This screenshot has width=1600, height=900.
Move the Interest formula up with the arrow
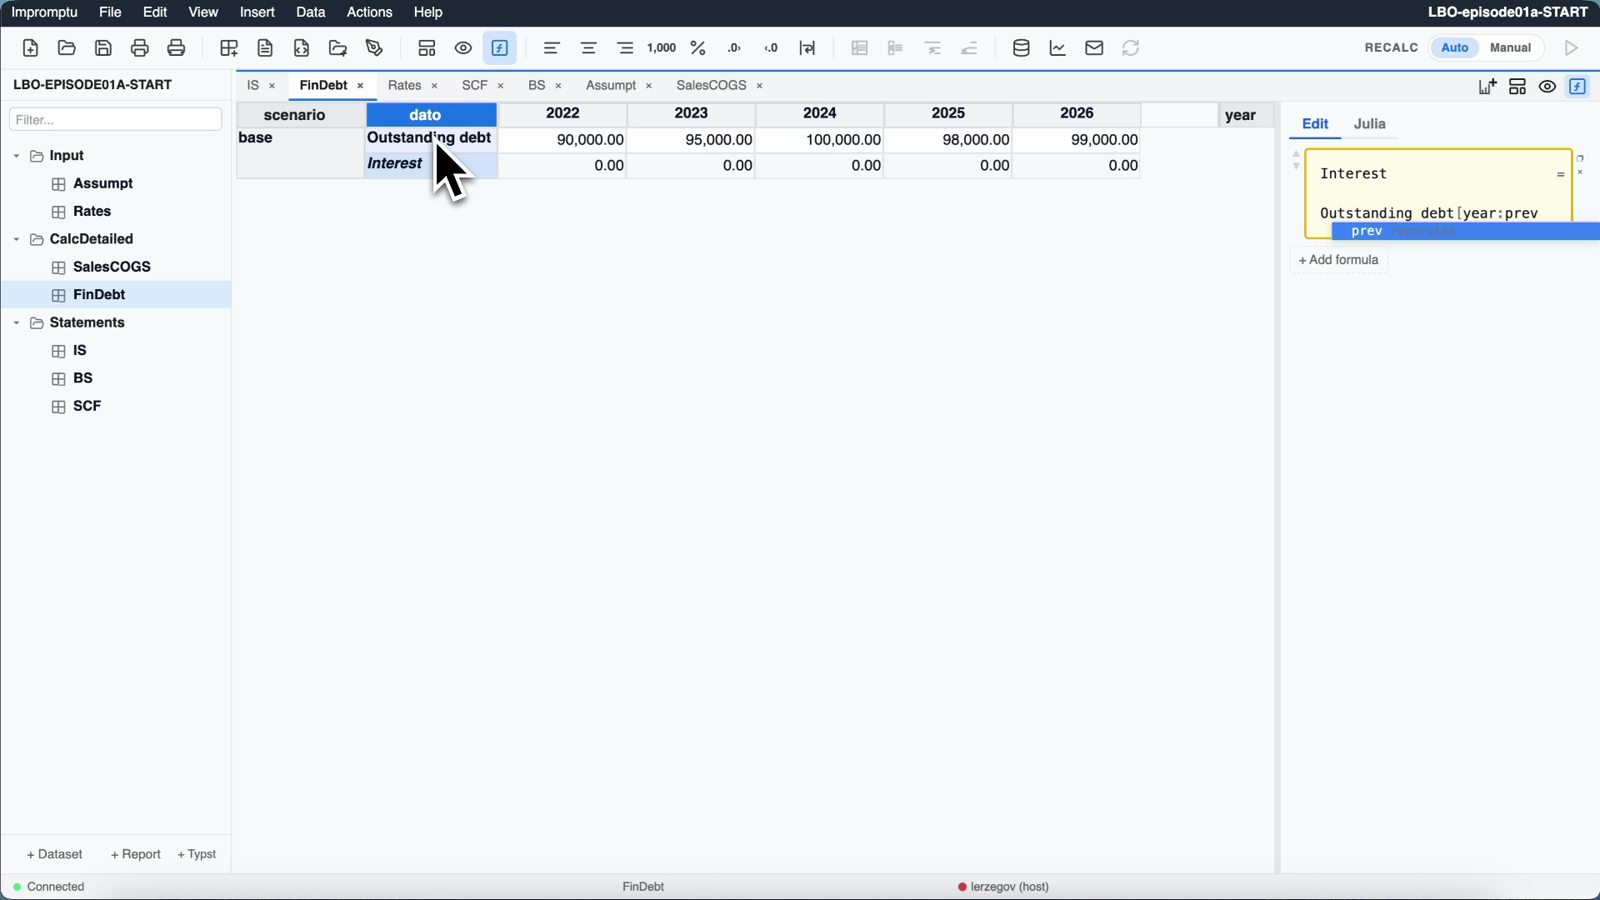point(1296,155)
